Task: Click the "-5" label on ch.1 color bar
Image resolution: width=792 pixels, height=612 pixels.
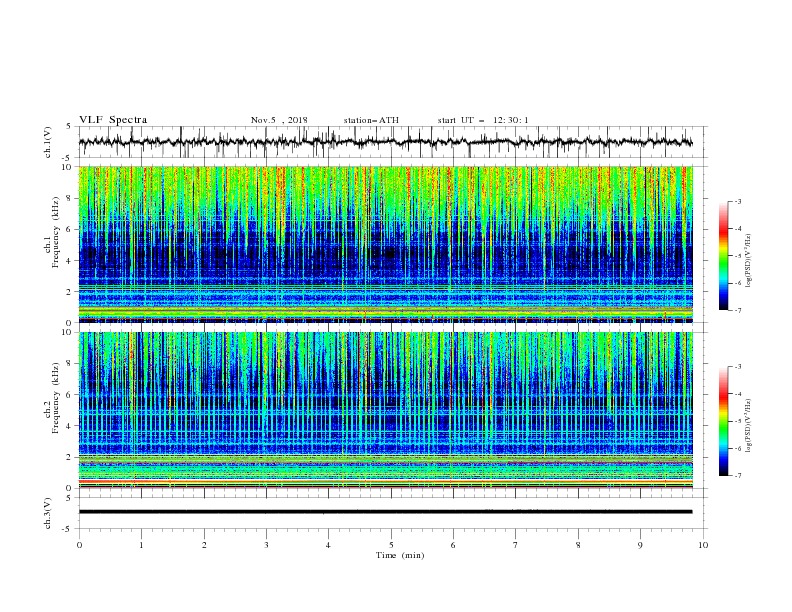Action: 737,256
